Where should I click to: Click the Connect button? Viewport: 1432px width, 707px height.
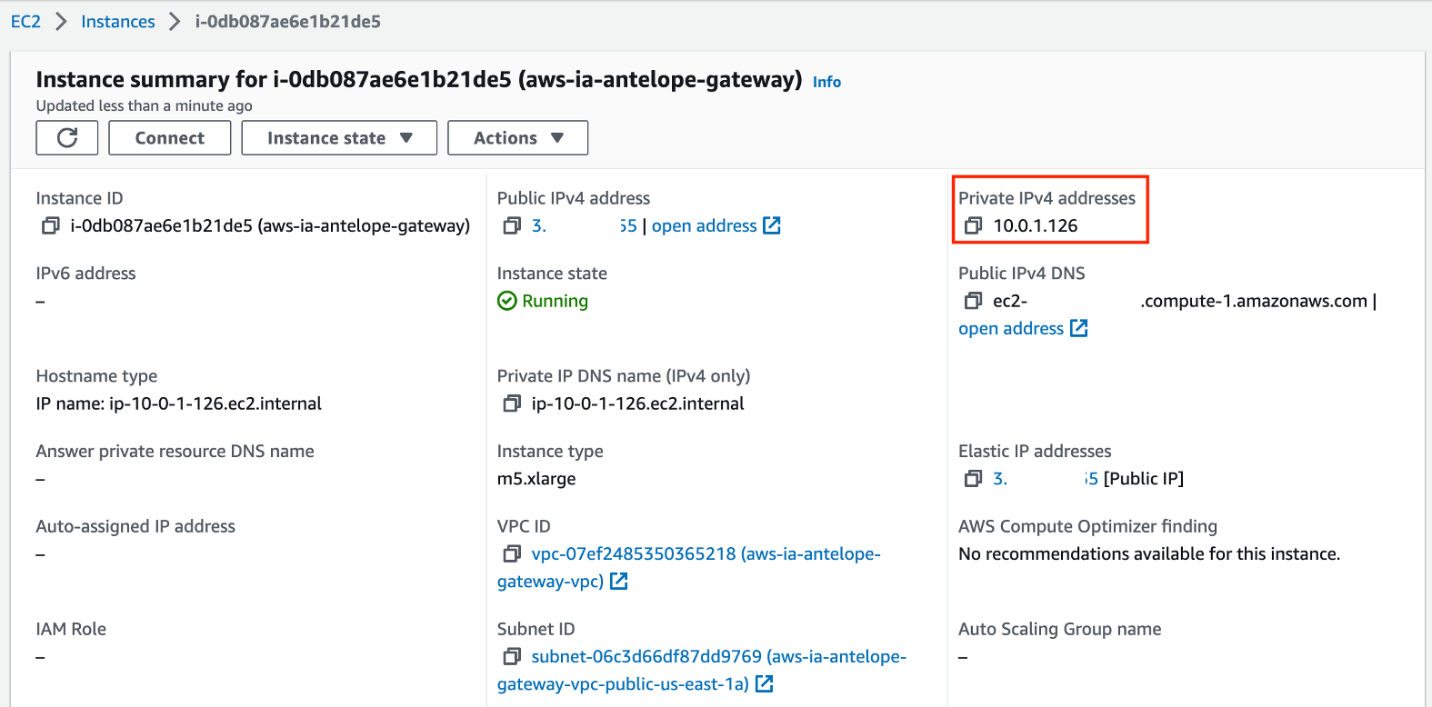pyautogui.click(x=169, y=137)
